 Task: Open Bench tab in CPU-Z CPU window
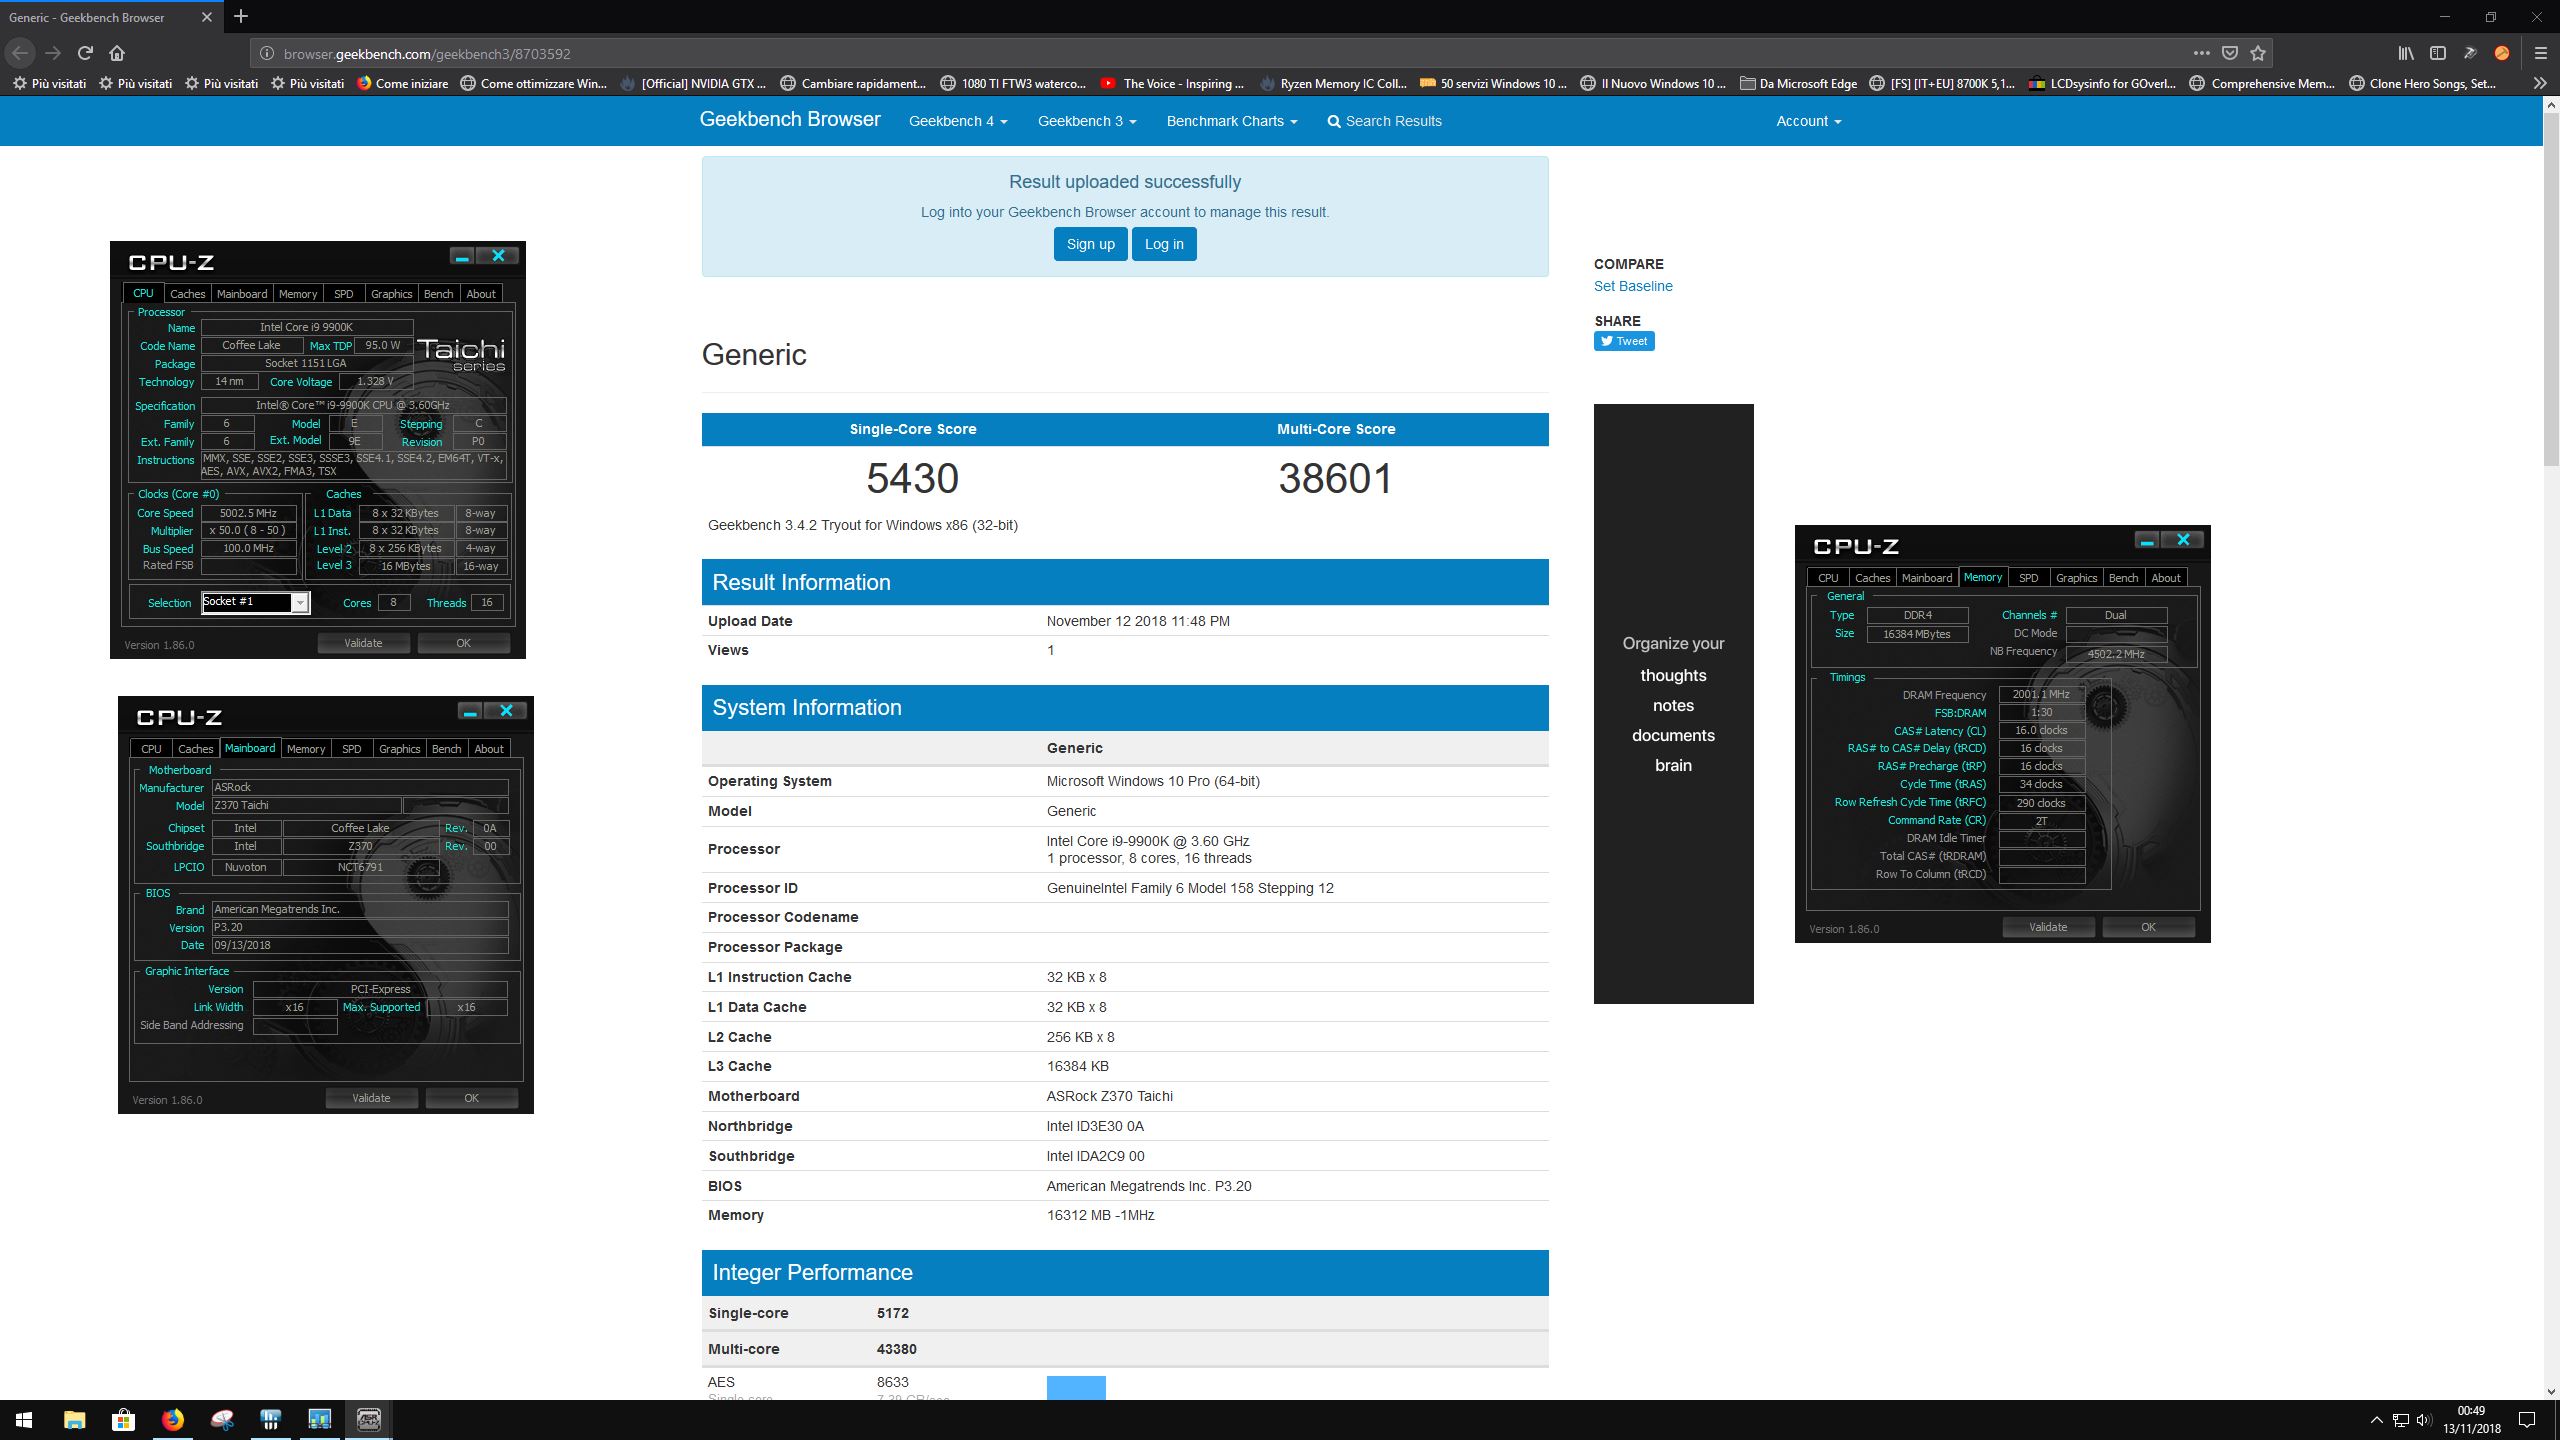438,294
